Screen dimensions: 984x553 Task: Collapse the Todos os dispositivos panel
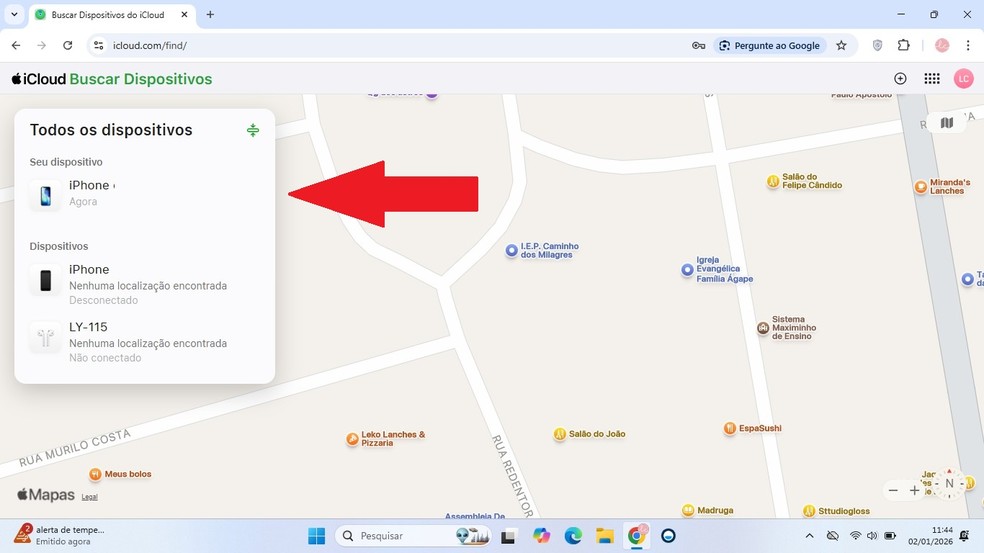pos(253,130)
